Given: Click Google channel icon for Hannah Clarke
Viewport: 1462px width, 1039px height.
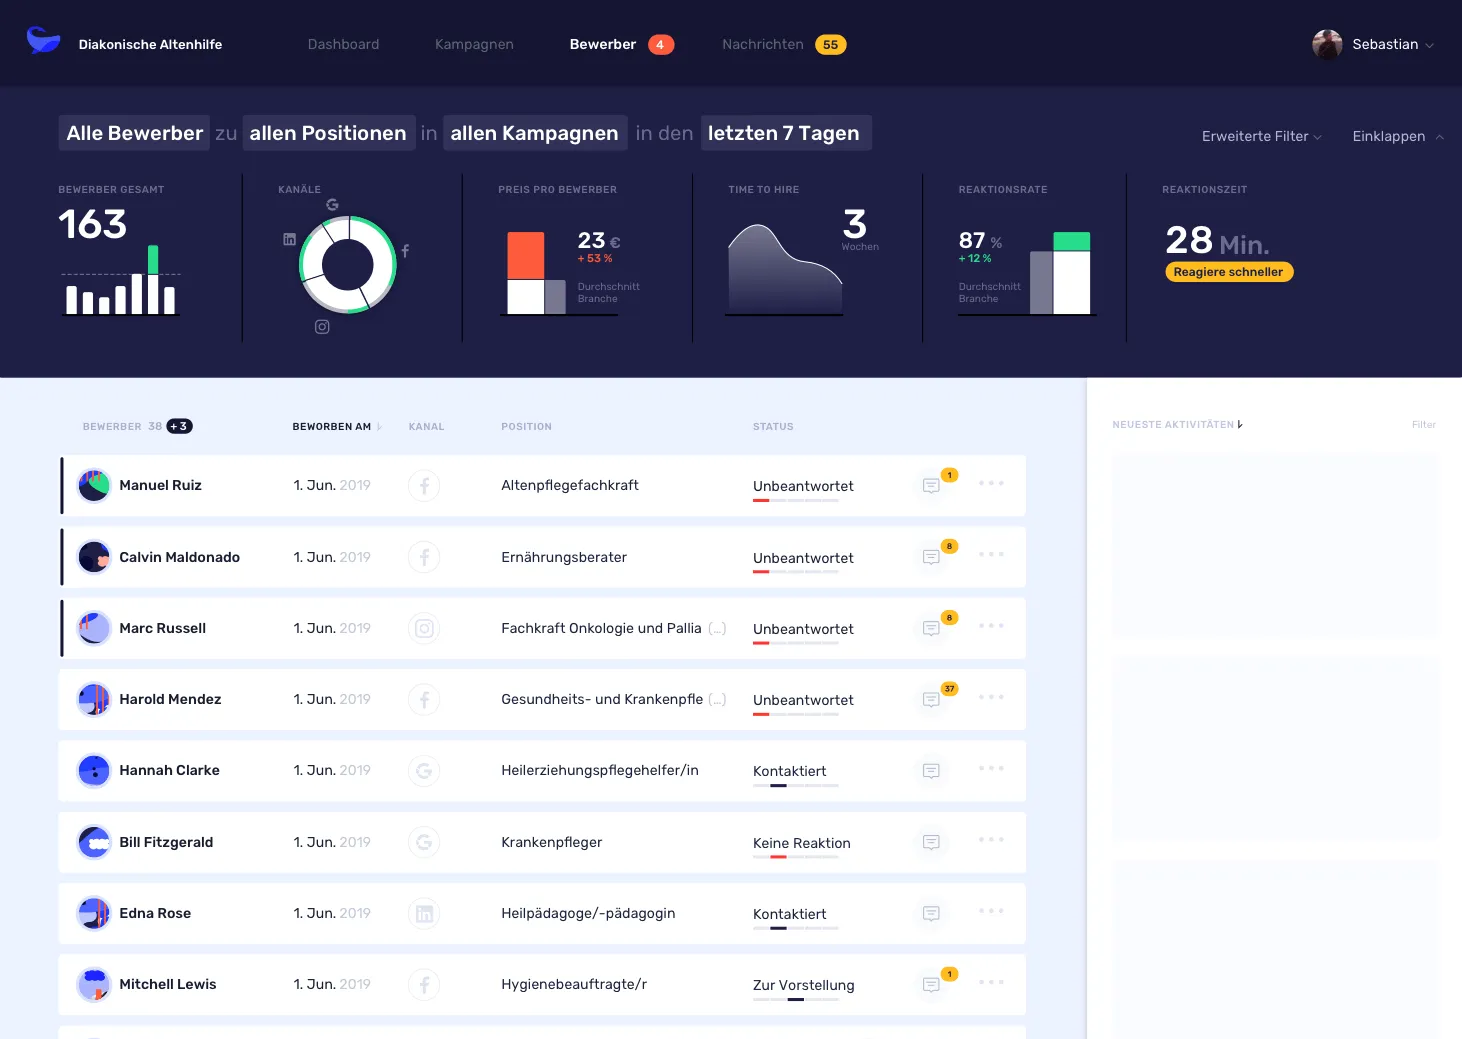Looking at the screenshot, I should tap(424, 771).
